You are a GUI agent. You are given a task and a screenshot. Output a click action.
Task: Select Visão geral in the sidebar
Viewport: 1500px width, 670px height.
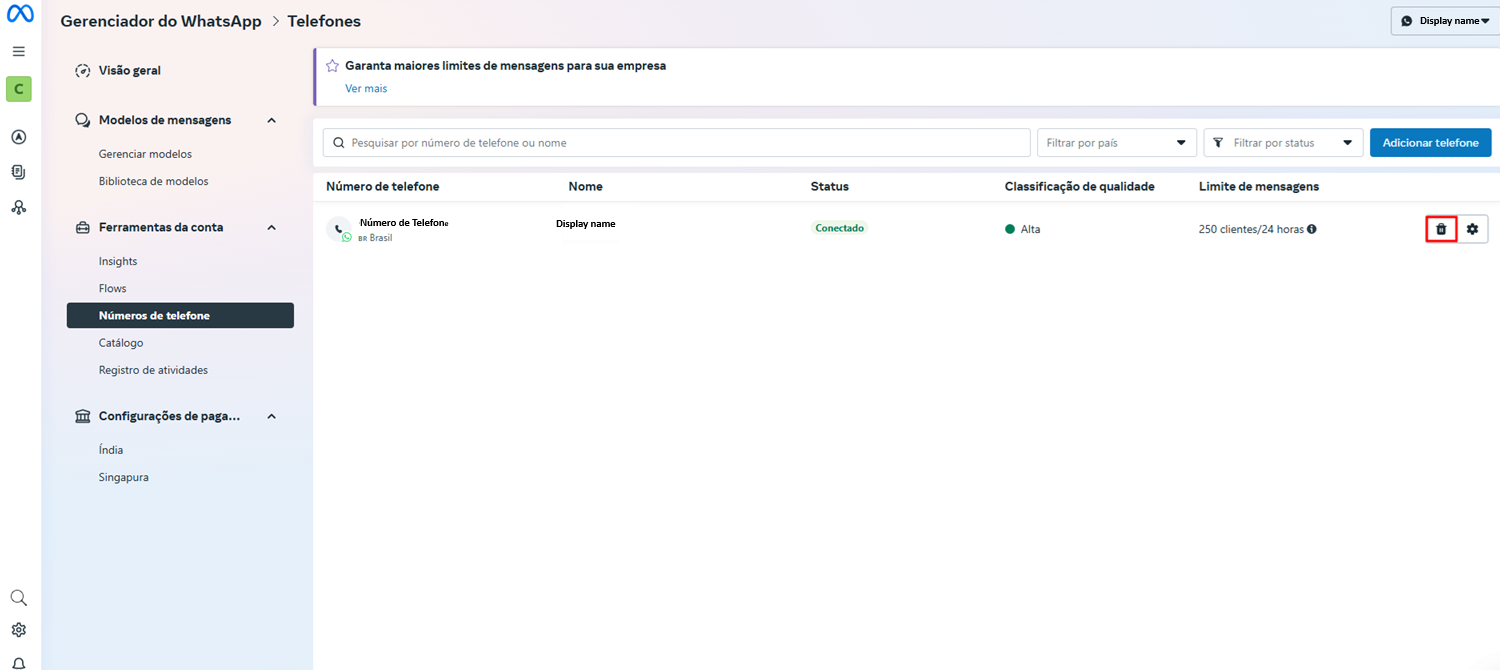click(x=130, y=71)
